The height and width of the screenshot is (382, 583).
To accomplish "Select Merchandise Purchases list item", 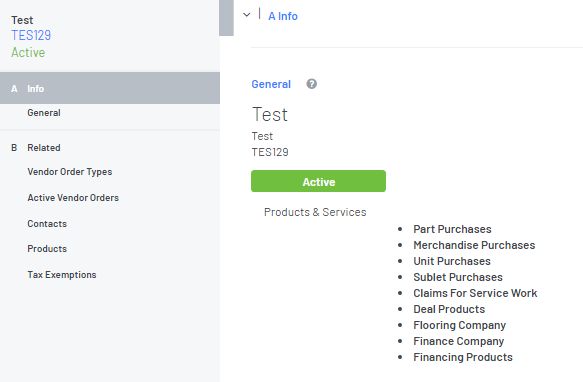I will tap(474, 245).
